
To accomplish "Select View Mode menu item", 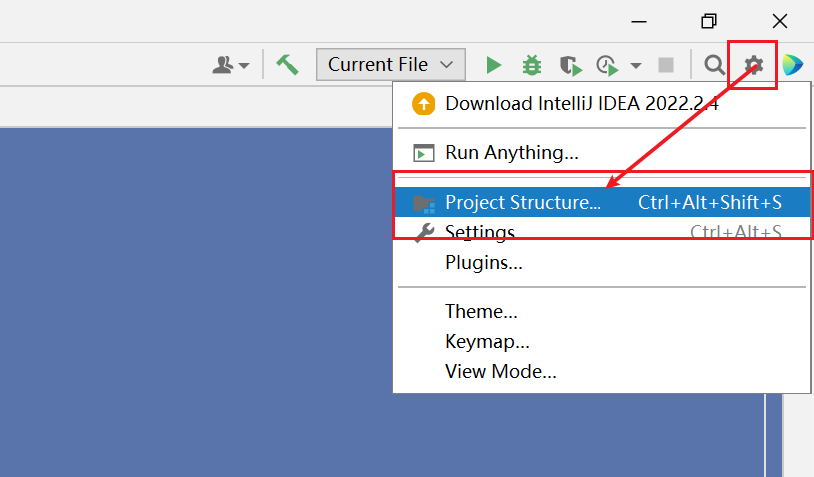I will [602, 372].
